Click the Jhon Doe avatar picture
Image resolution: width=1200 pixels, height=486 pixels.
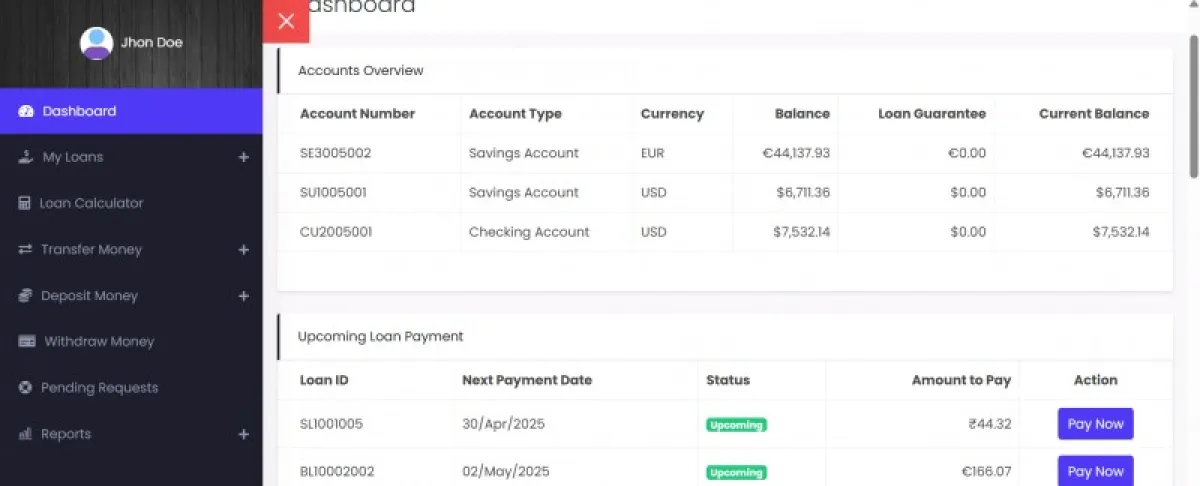click(x=97, y=43)
